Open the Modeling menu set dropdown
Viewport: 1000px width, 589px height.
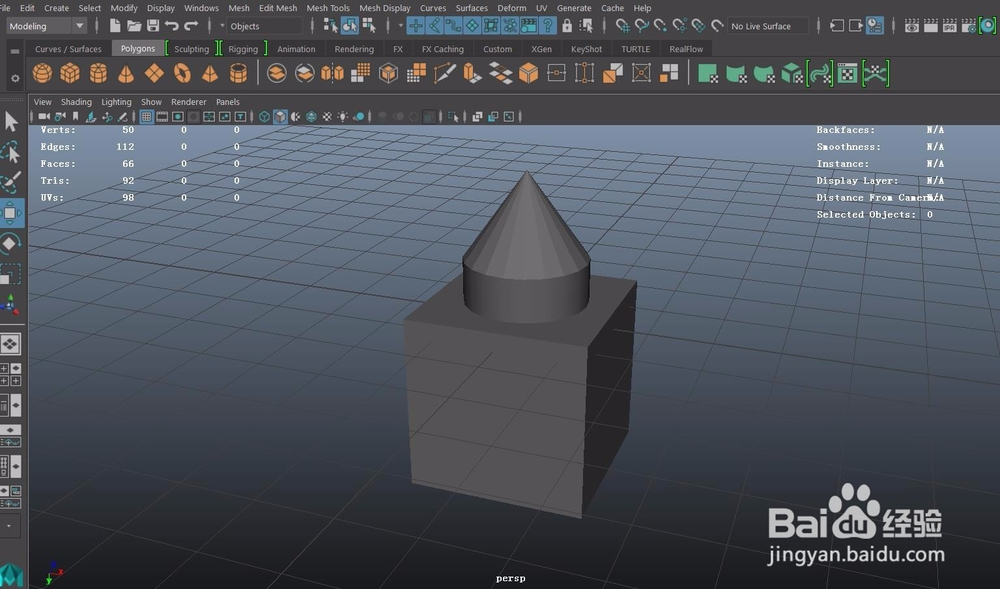[47, 26]
